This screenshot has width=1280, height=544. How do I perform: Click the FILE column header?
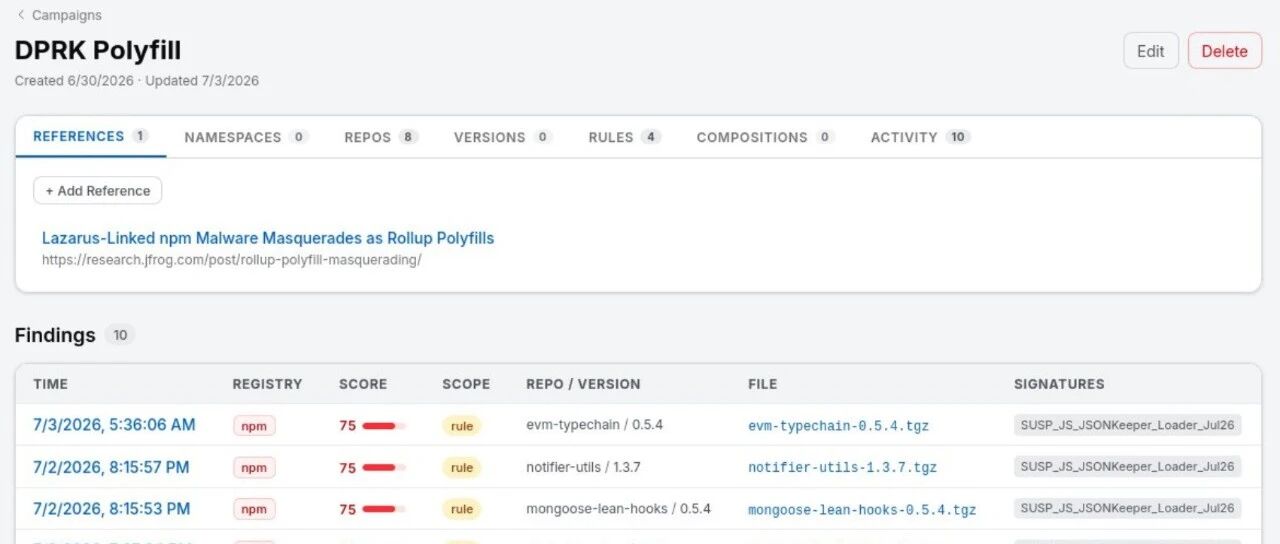[x=762, y=384]
